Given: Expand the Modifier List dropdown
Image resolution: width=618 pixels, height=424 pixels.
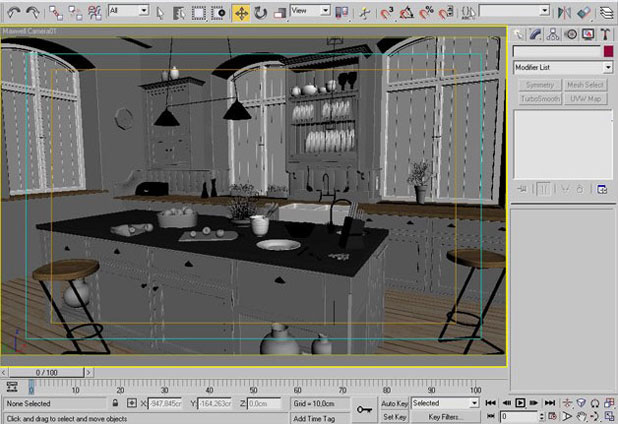Looking at the screenshot, I should pos(563,67).
